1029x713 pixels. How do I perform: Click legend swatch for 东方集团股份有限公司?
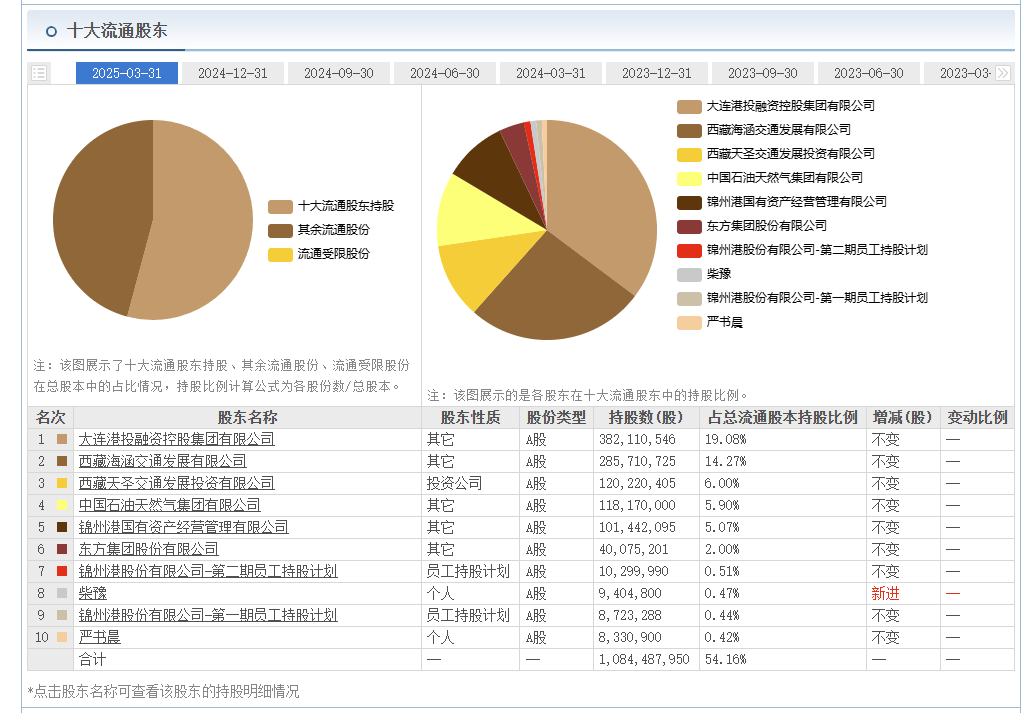coord(689,227)
